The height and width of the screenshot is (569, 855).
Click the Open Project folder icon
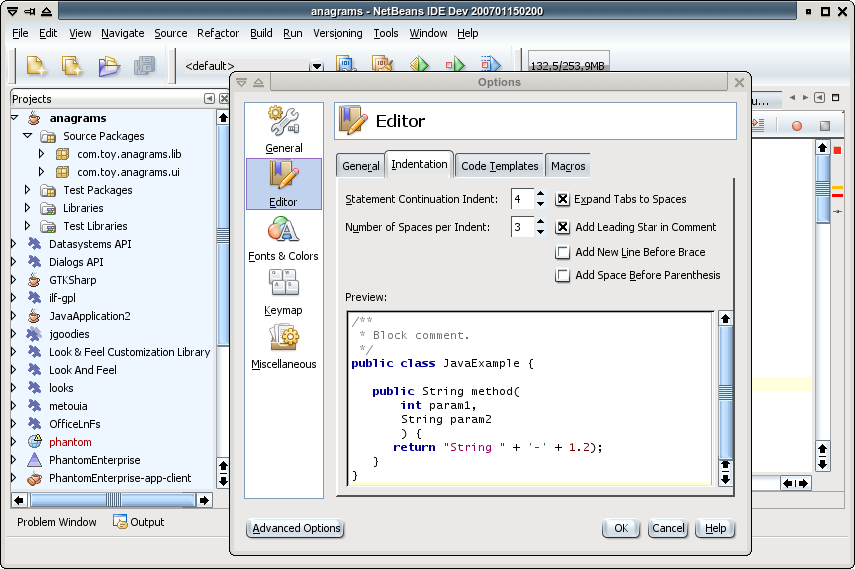pos(109,66)
